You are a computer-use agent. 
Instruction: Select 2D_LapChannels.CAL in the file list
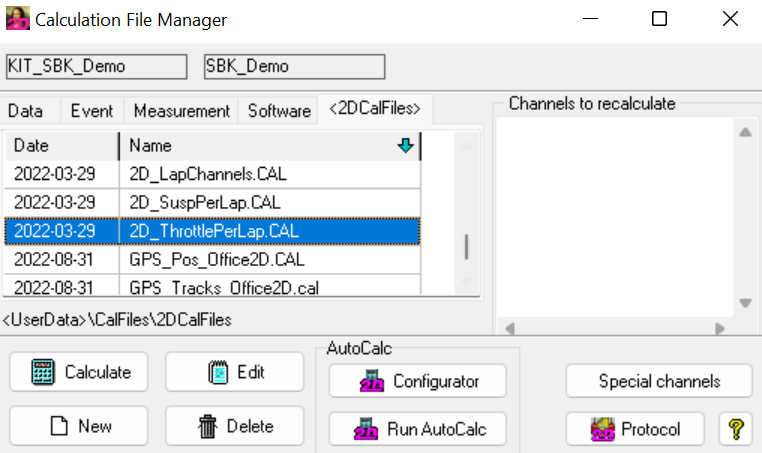[x=208, y=174]
